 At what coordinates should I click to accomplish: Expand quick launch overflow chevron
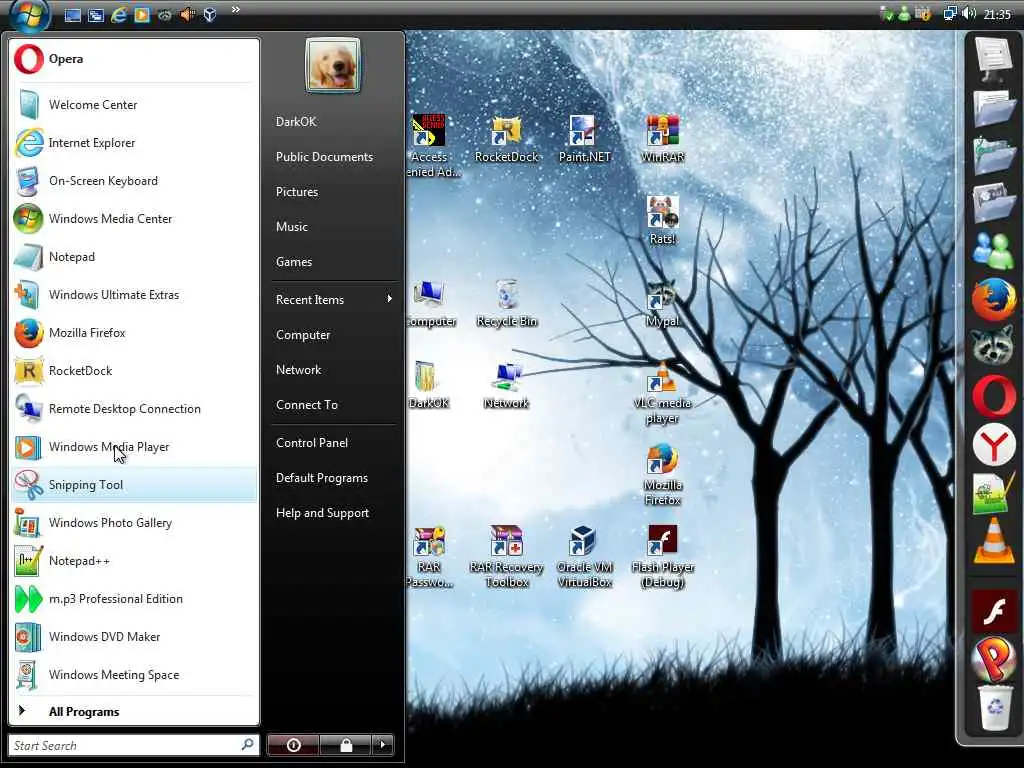236,10
